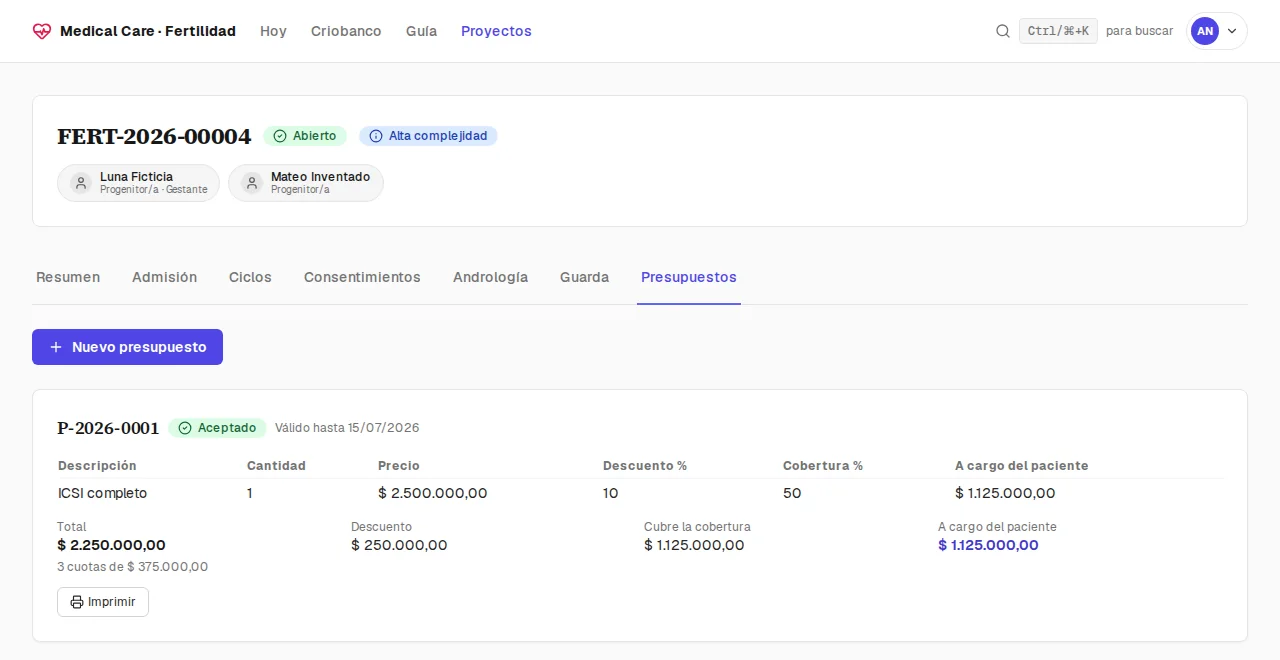Click the 'Cubre la cobertura' label
1280x660 pixels.
[x=697, y=527]
